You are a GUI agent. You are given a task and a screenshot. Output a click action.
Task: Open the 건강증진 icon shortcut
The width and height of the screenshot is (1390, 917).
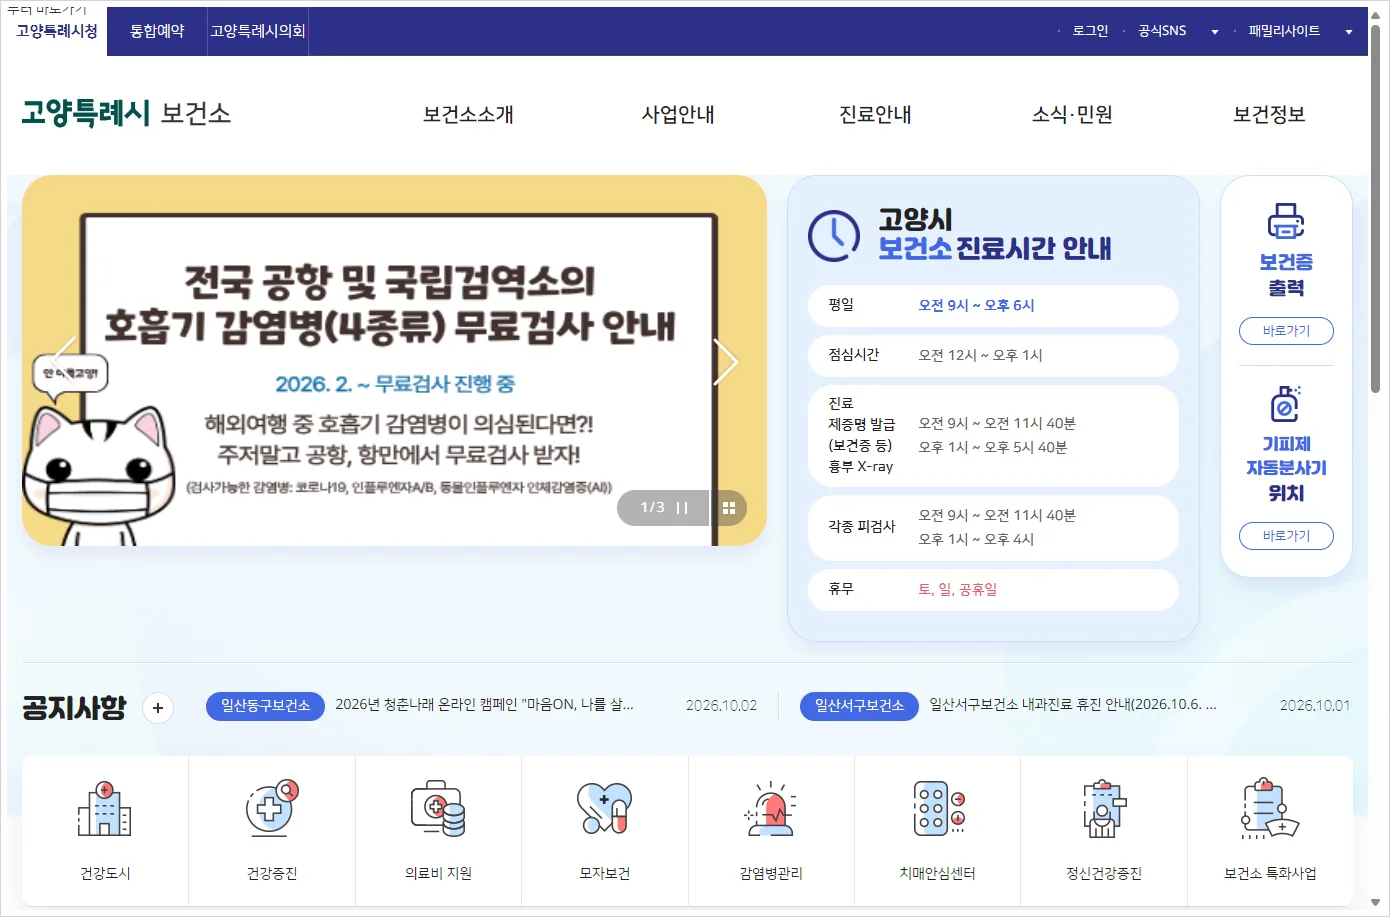(272, 830)
